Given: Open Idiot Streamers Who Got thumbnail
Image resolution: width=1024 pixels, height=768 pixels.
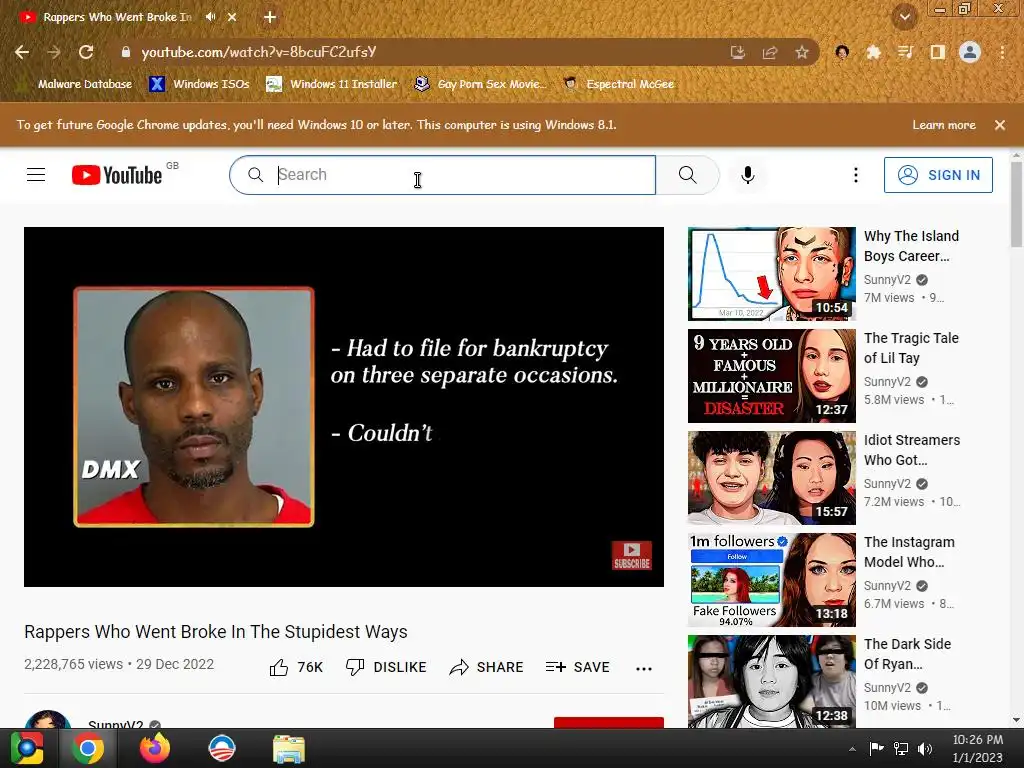Looking at the screenshot, I should pos(771,478).
